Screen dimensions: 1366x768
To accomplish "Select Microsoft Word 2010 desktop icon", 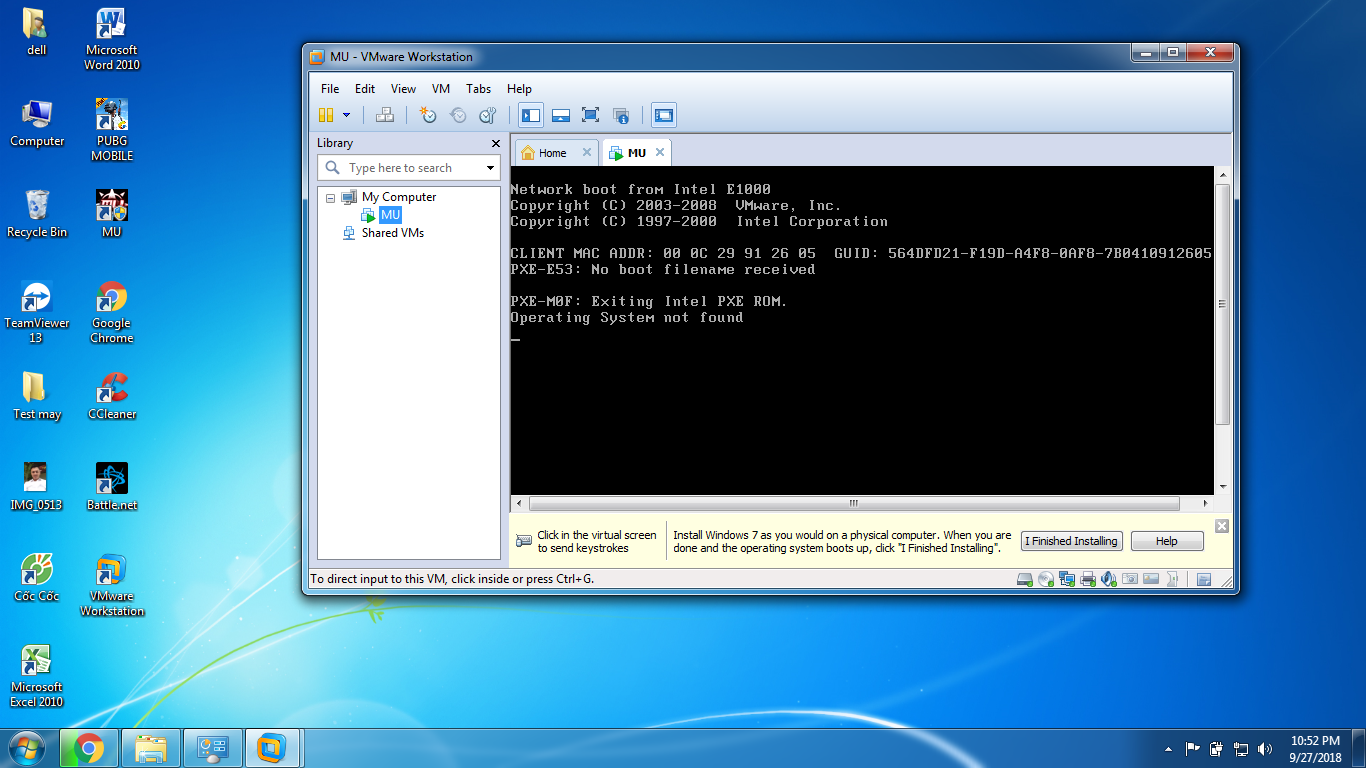I will coord(112,40).
